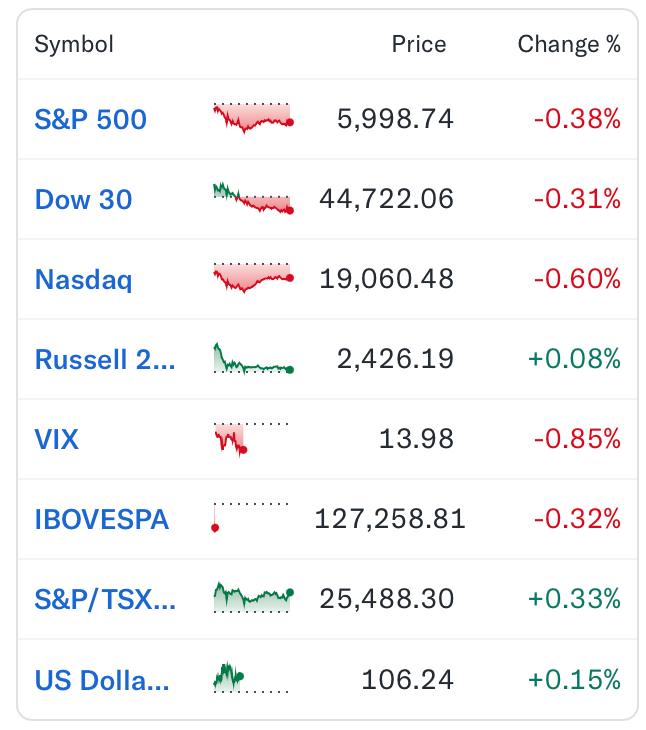The width and height of the screenshot is (646, 730).
Task: Click the Dow 30 sparkline chart
Action: pos(253,198)
